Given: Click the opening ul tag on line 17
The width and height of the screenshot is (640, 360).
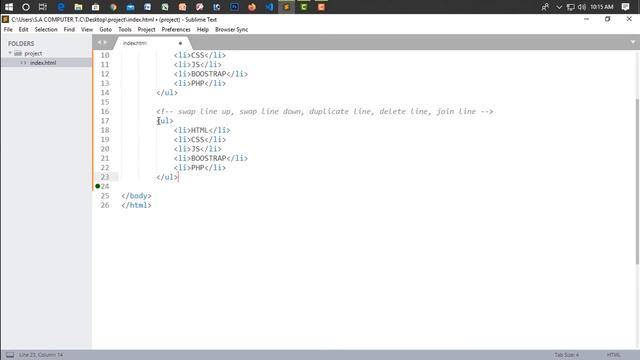Looking at the screenshot, I should pos(165,120).
